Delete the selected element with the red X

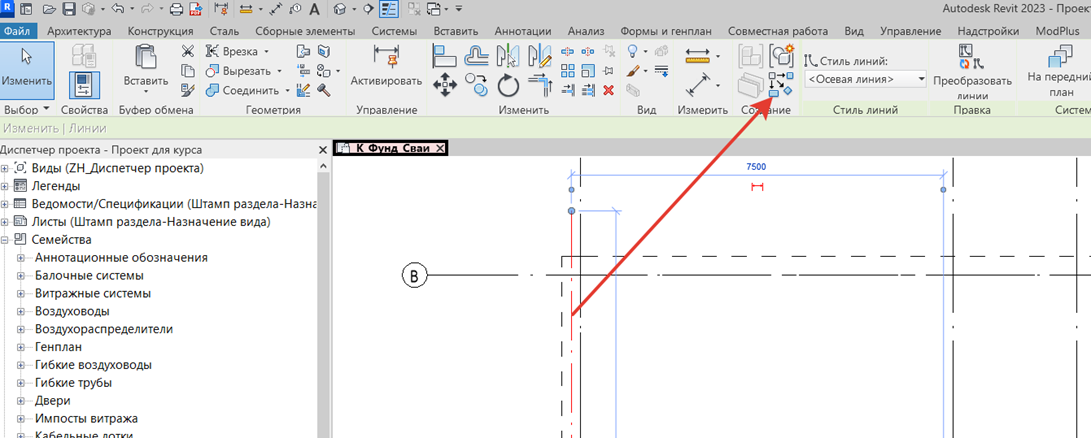point(608,91)
